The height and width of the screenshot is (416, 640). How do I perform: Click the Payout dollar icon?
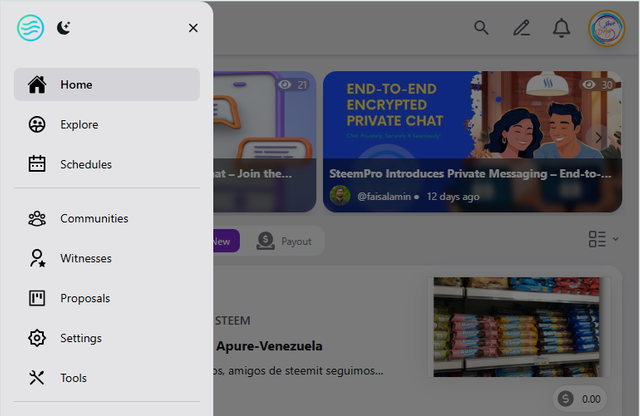tap(265, 241)
